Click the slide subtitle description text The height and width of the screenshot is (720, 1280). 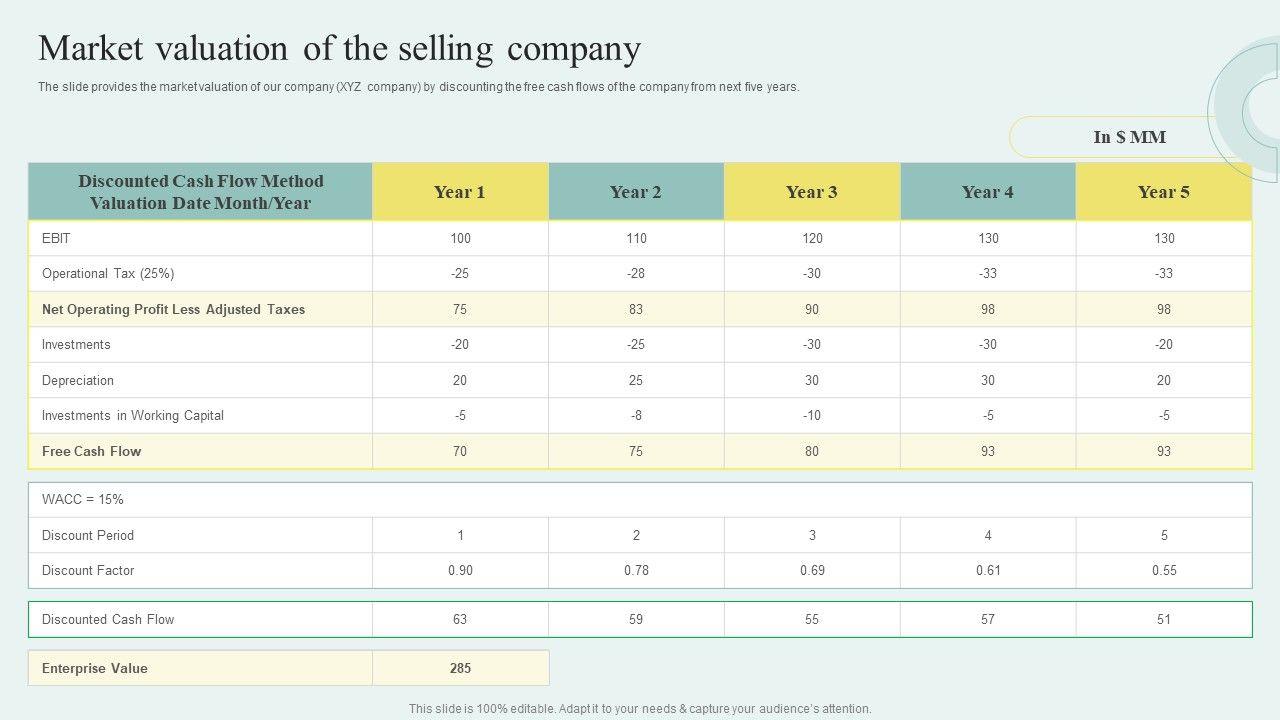coord(419,87)
